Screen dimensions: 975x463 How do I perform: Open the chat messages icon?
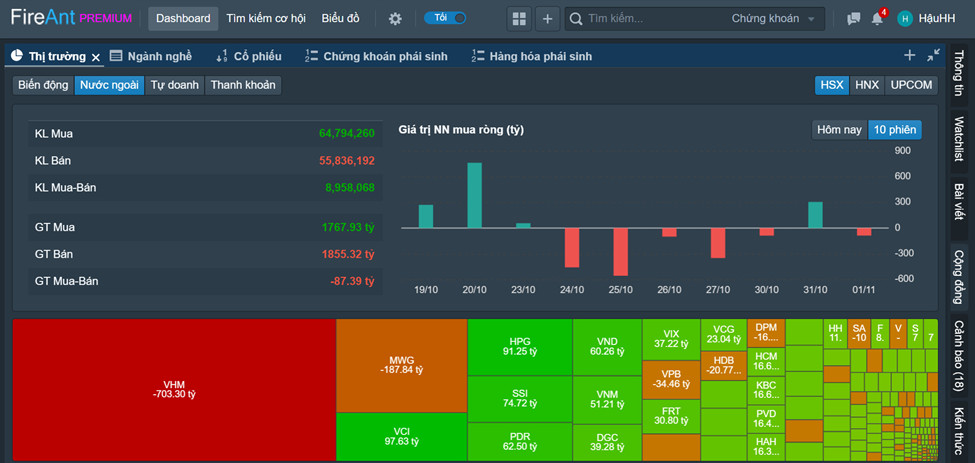point(853,19)
